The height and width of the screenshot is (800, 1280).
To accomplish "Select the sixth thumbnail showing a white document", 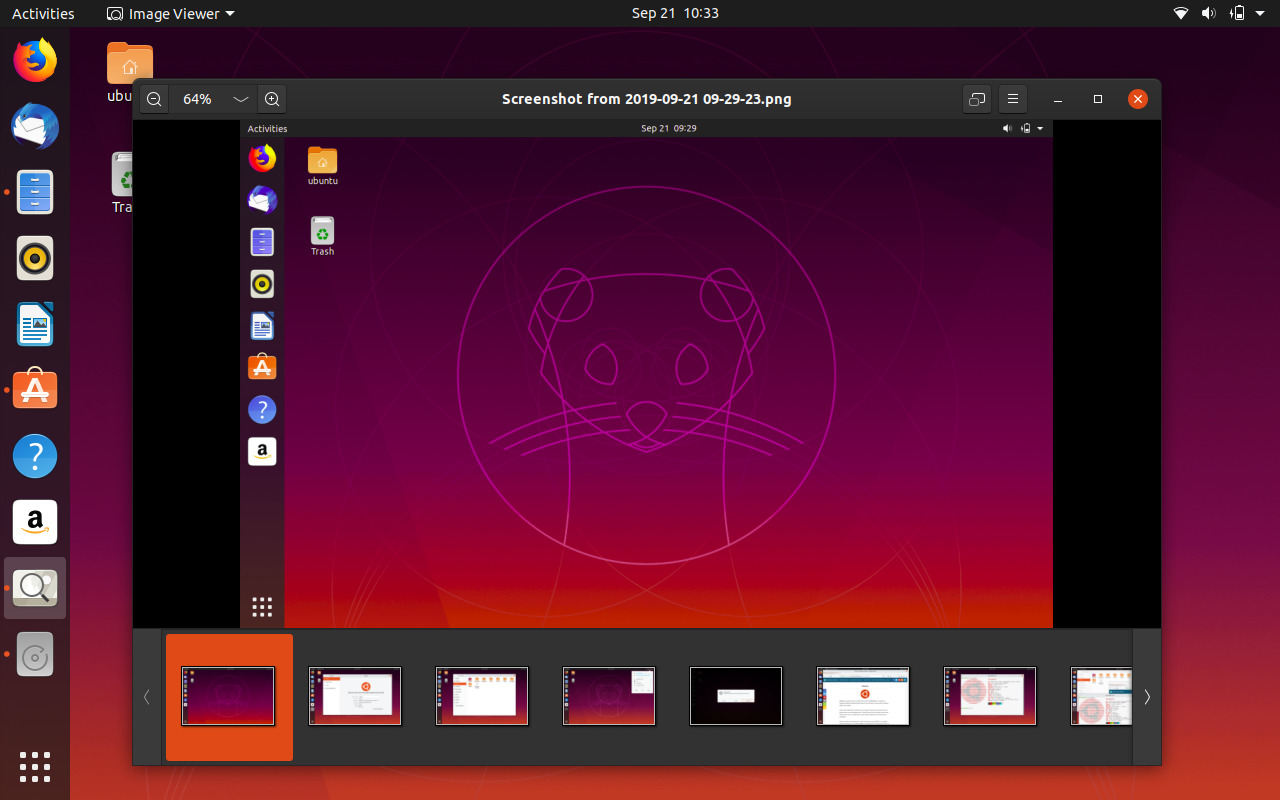I will coord(863,696).
